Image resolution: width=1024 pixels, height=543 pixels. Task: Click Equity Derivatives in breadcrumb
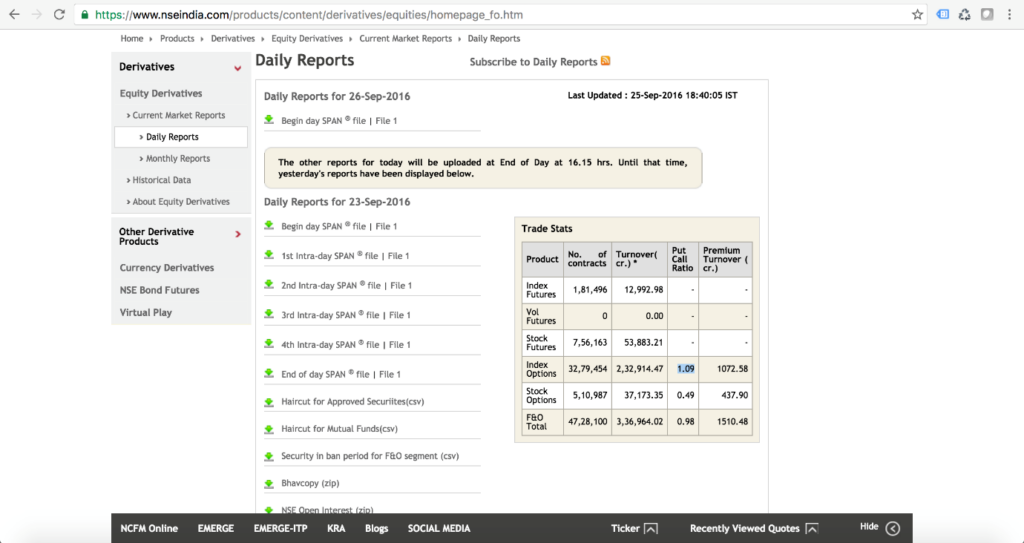coord(307,38)
